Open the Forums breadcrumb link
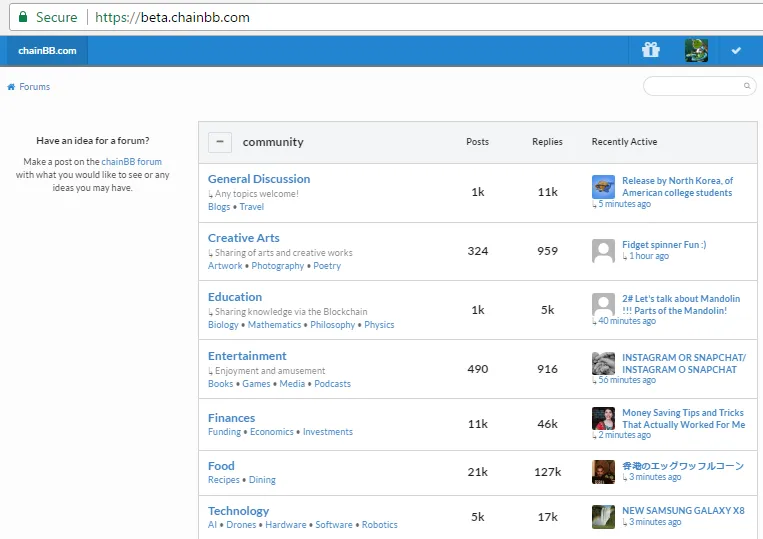The height and width of the screenshot is (539, 763). (35, 87)
